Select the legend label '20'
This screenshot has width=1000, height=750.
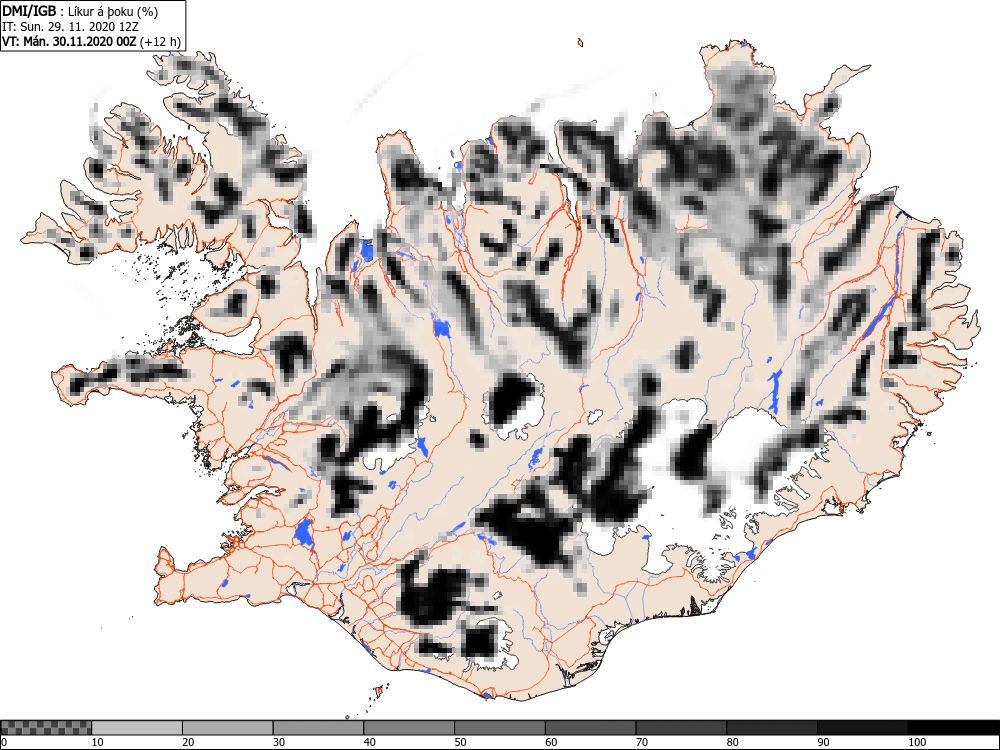[188, 742]
